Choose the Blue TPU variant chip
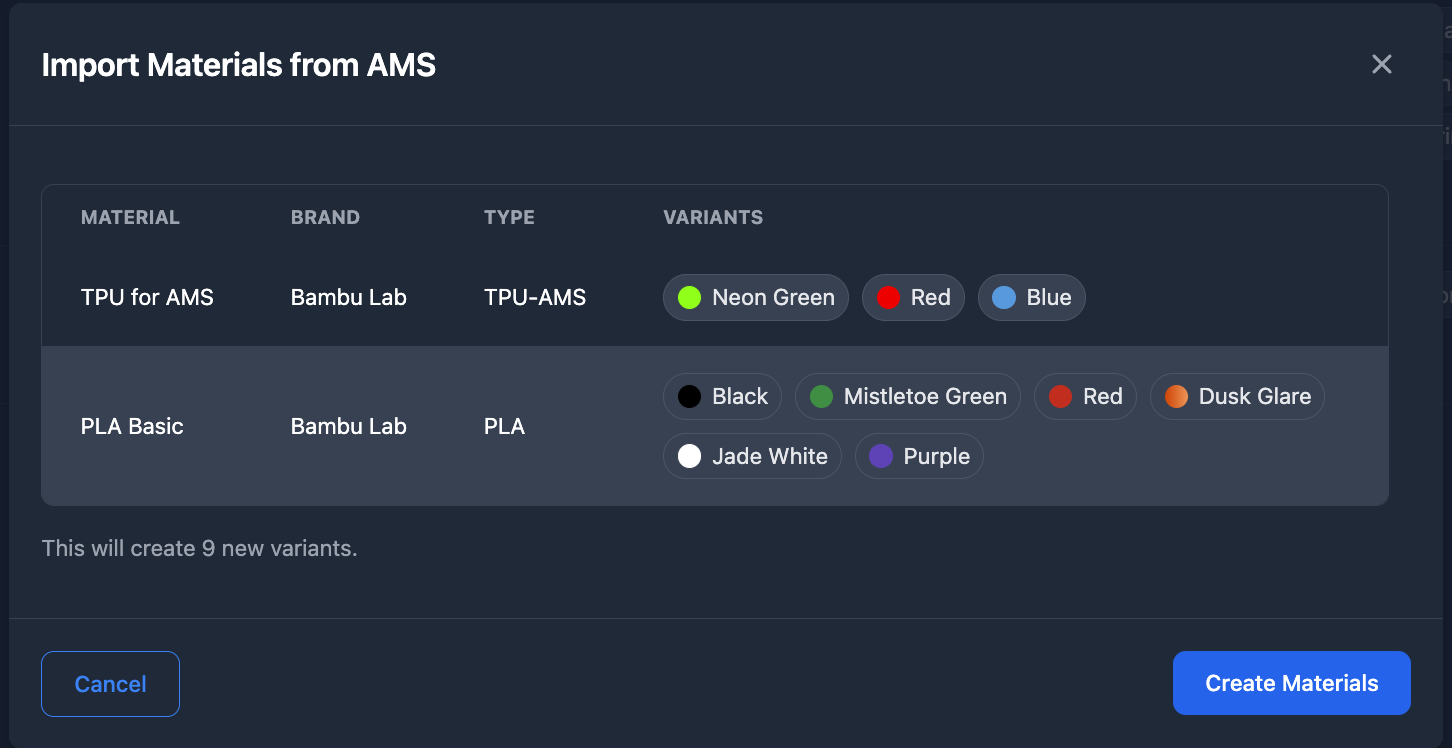Viewport: 1452px width, 748px height. (x=1031, y=298)
